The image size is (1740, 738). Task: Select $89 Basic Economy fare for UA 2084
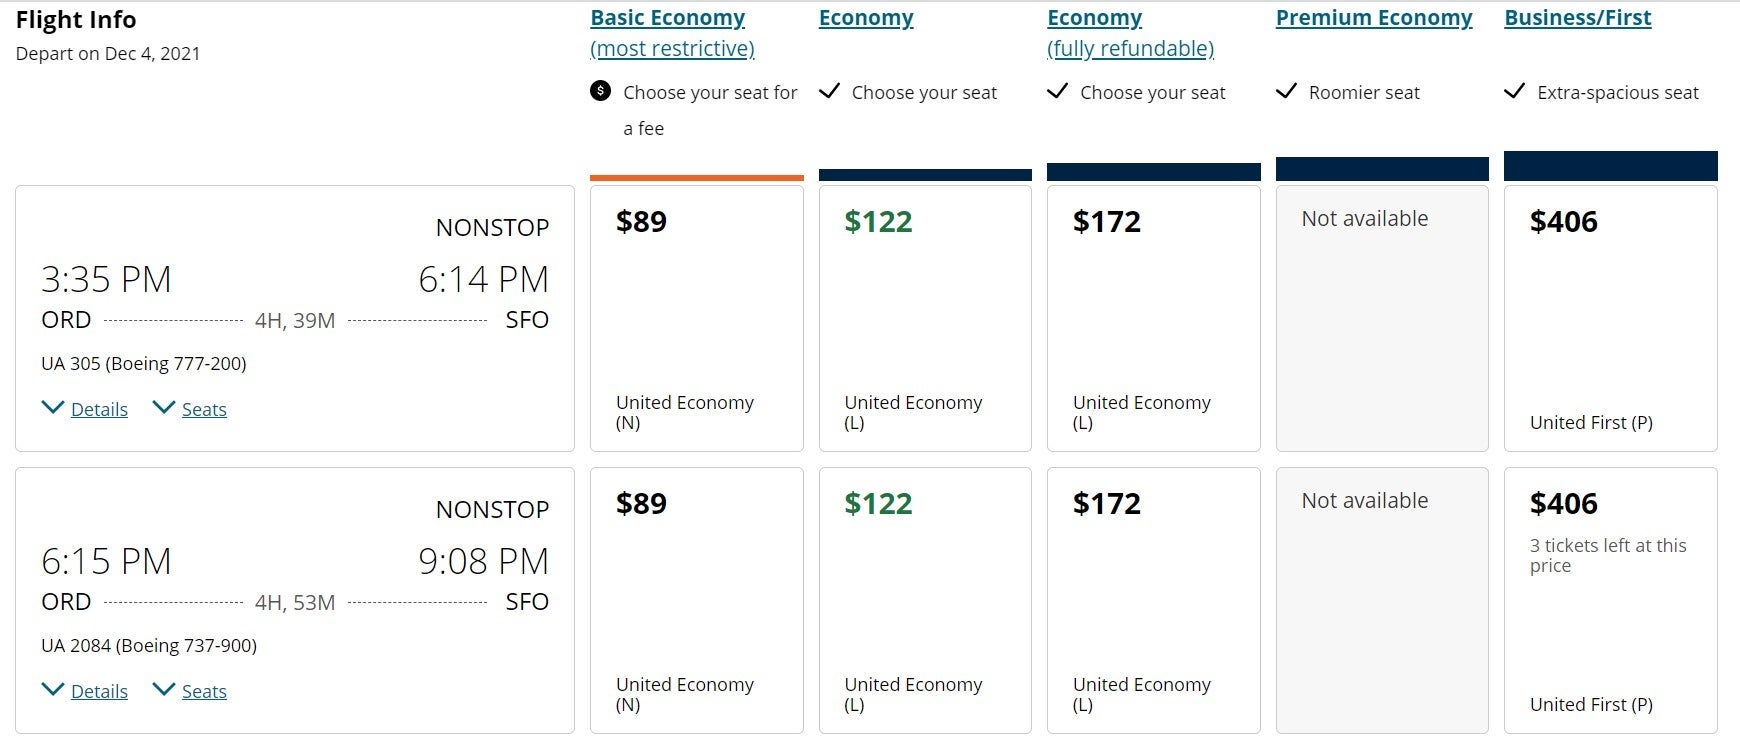696,600
